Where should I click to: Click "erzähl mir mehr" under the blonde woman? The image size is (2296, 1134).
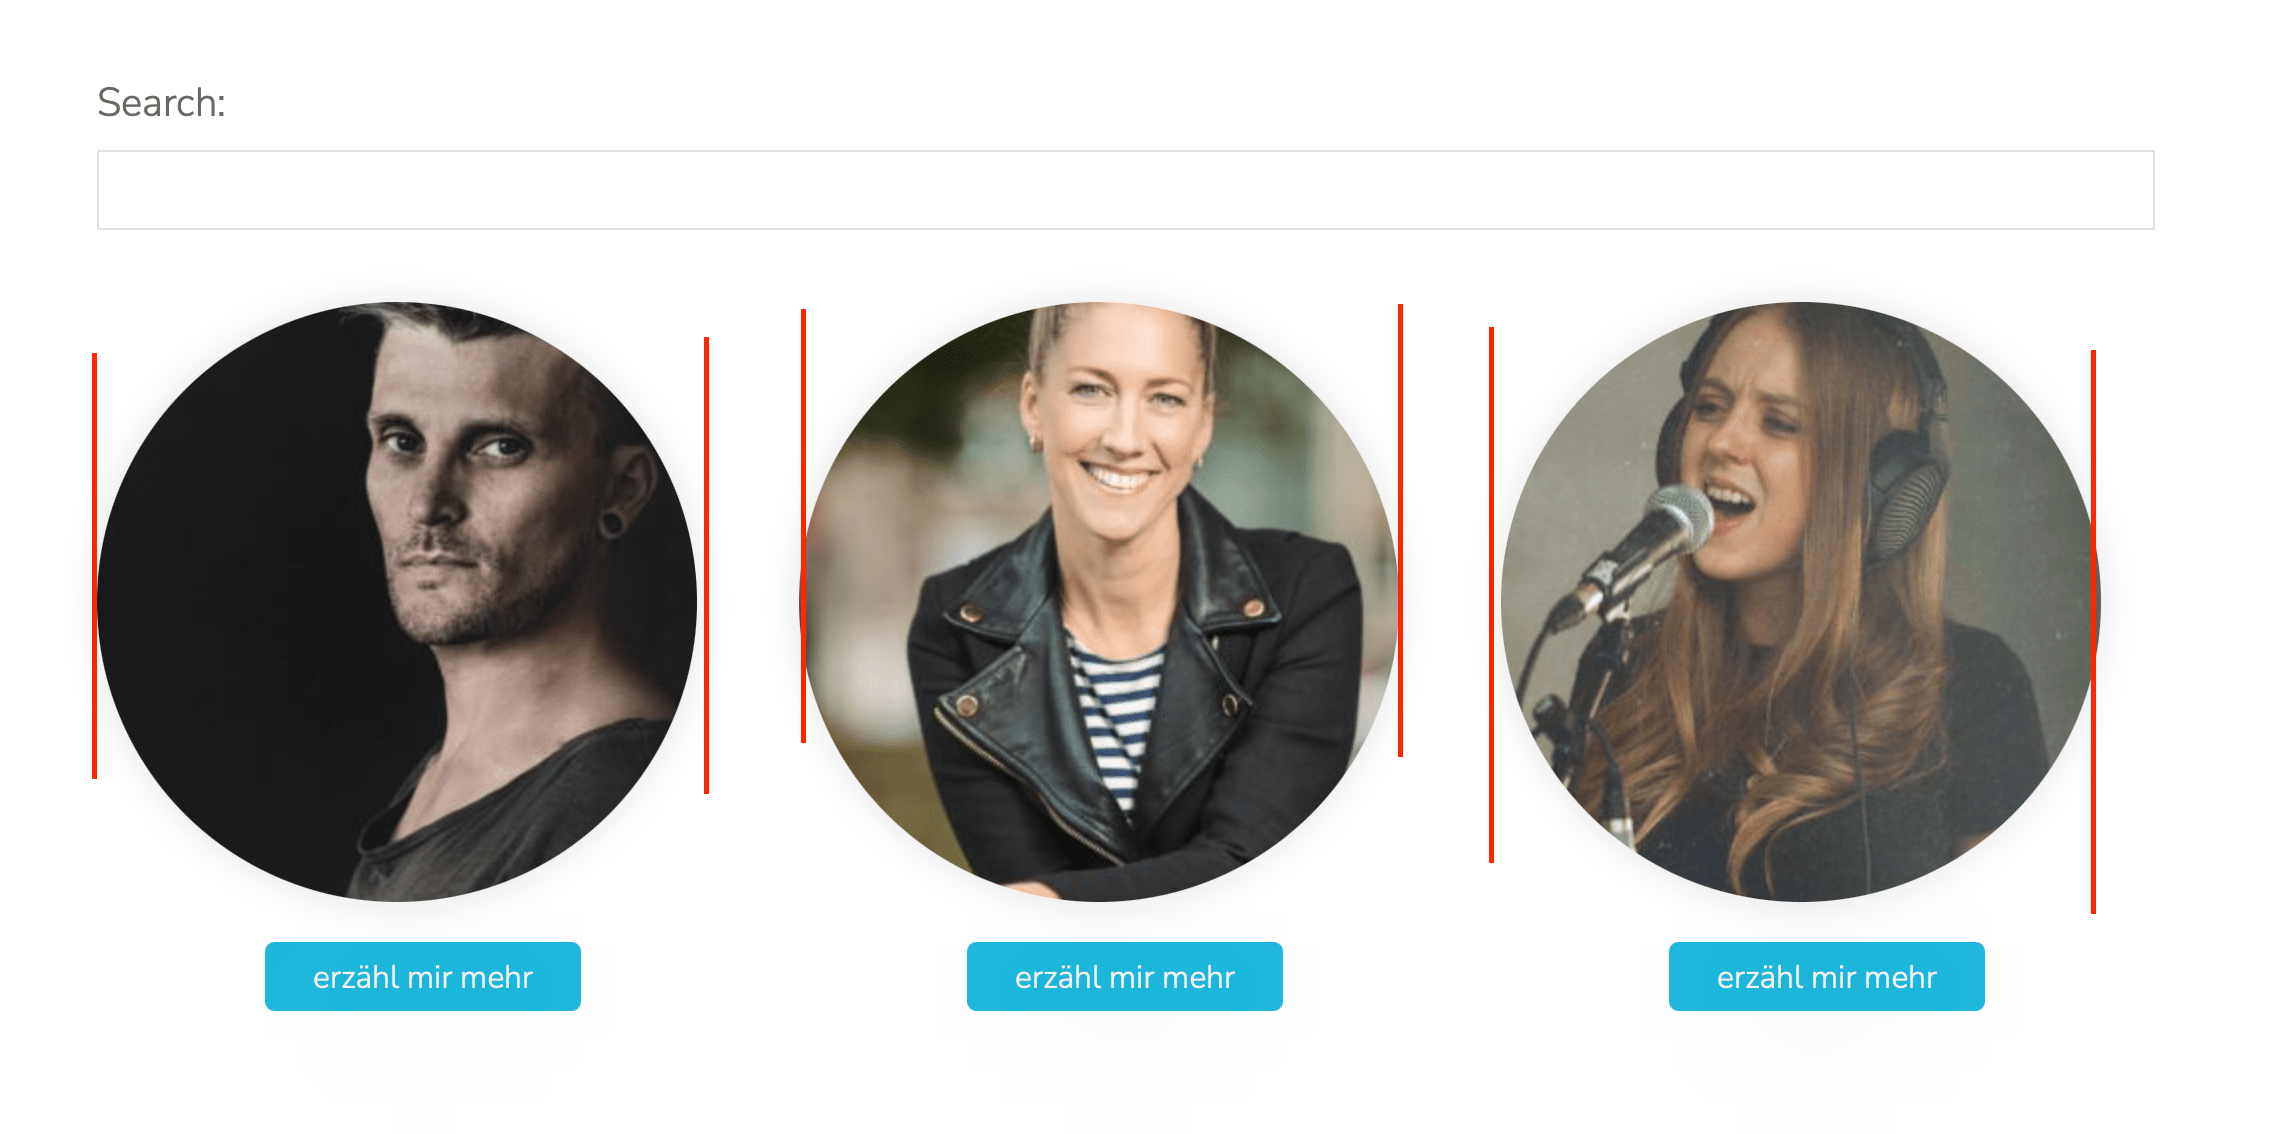1125,976
